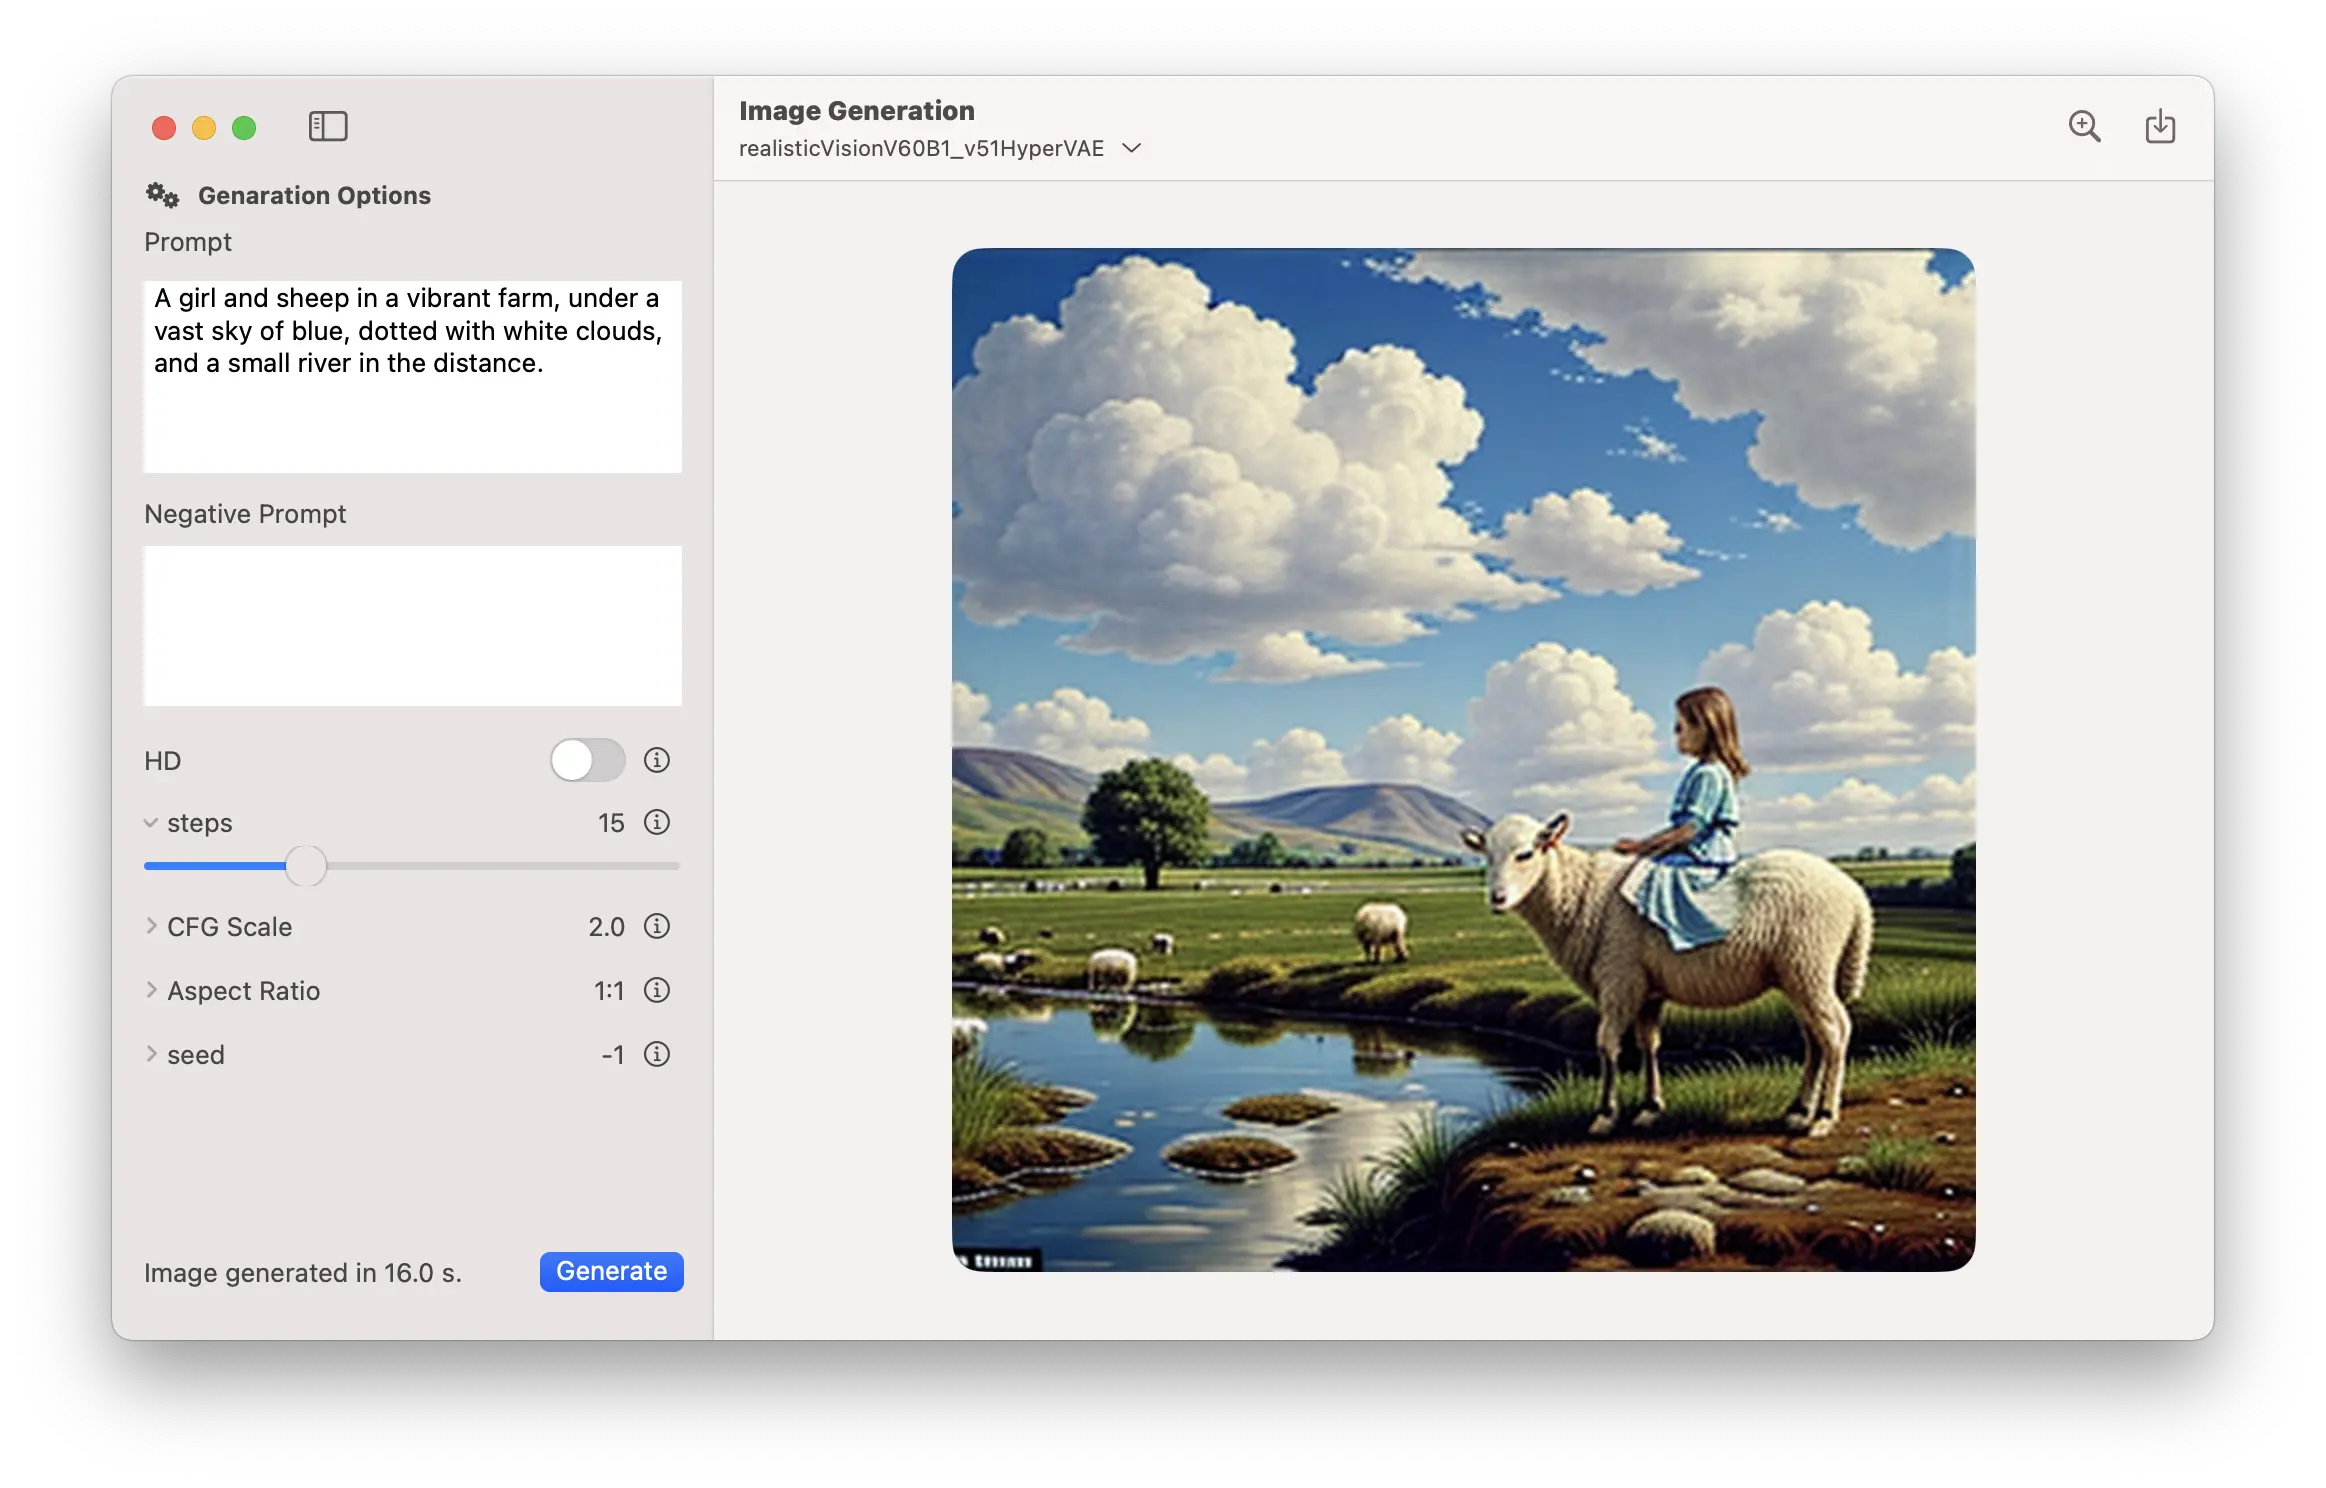Expand the CFG Scale section
Image resolution: width=2326 pixels, height=1488 pixels.
coord(152,927)
